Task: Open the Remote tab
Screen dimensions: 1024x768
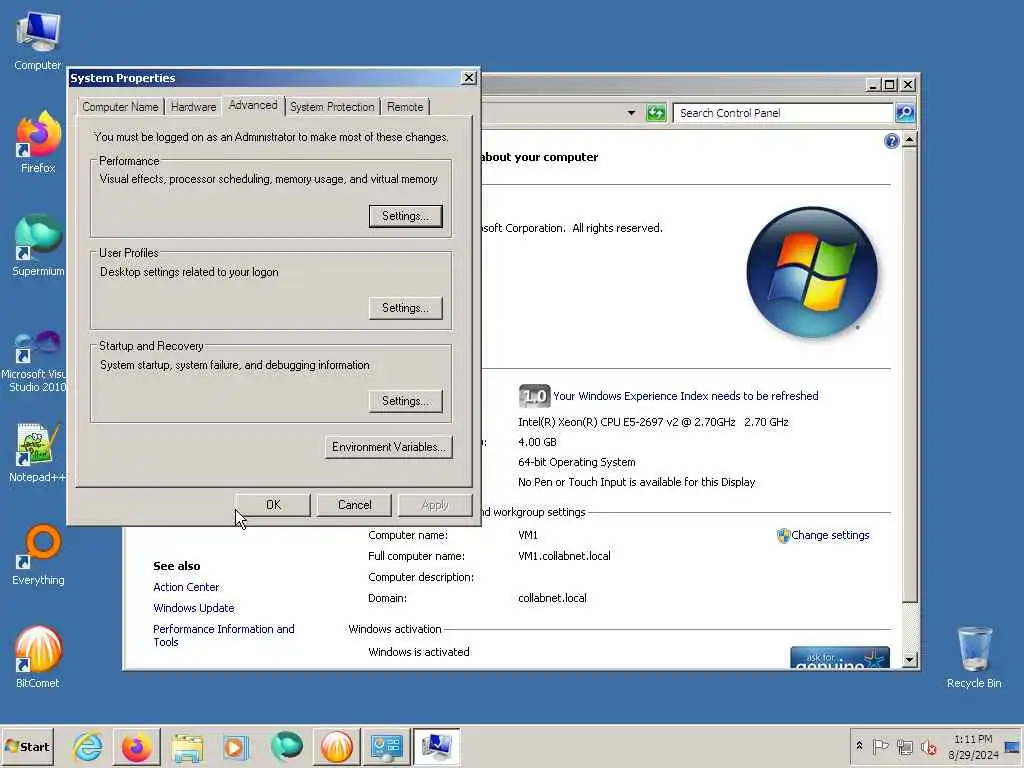Action: [x=405, y=106]
